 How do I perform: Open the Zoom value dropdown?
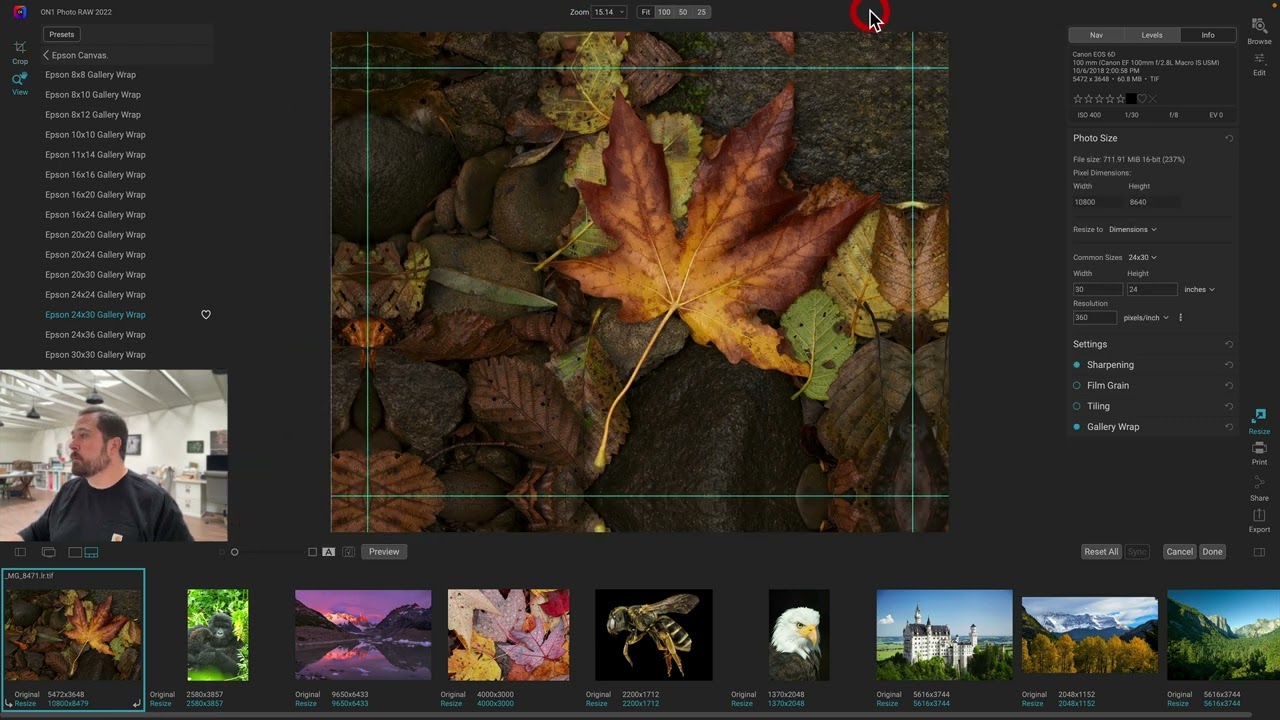pos(609,12)
